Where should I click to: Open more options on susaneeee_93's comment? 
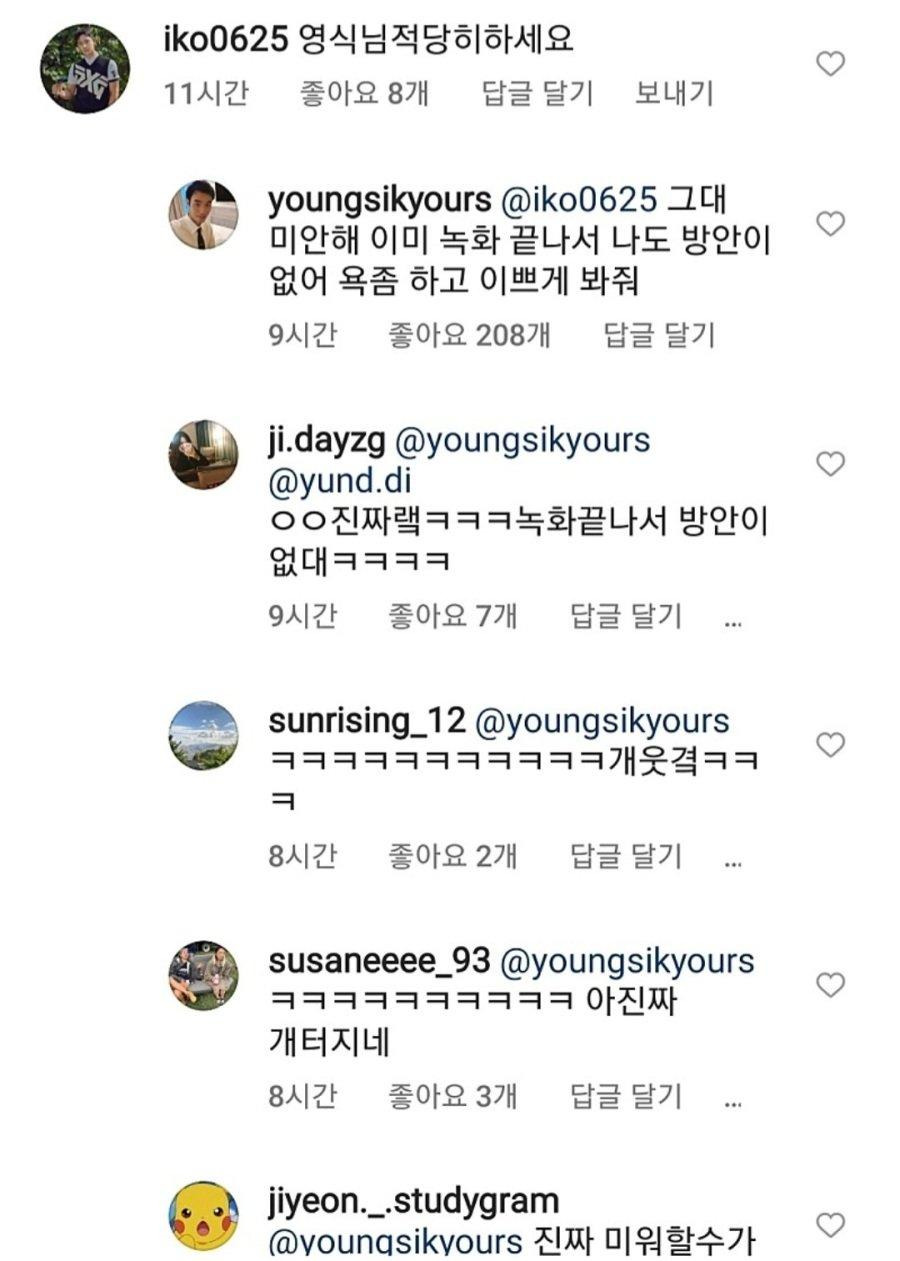pyautogui.click(x=732, y=1100)
